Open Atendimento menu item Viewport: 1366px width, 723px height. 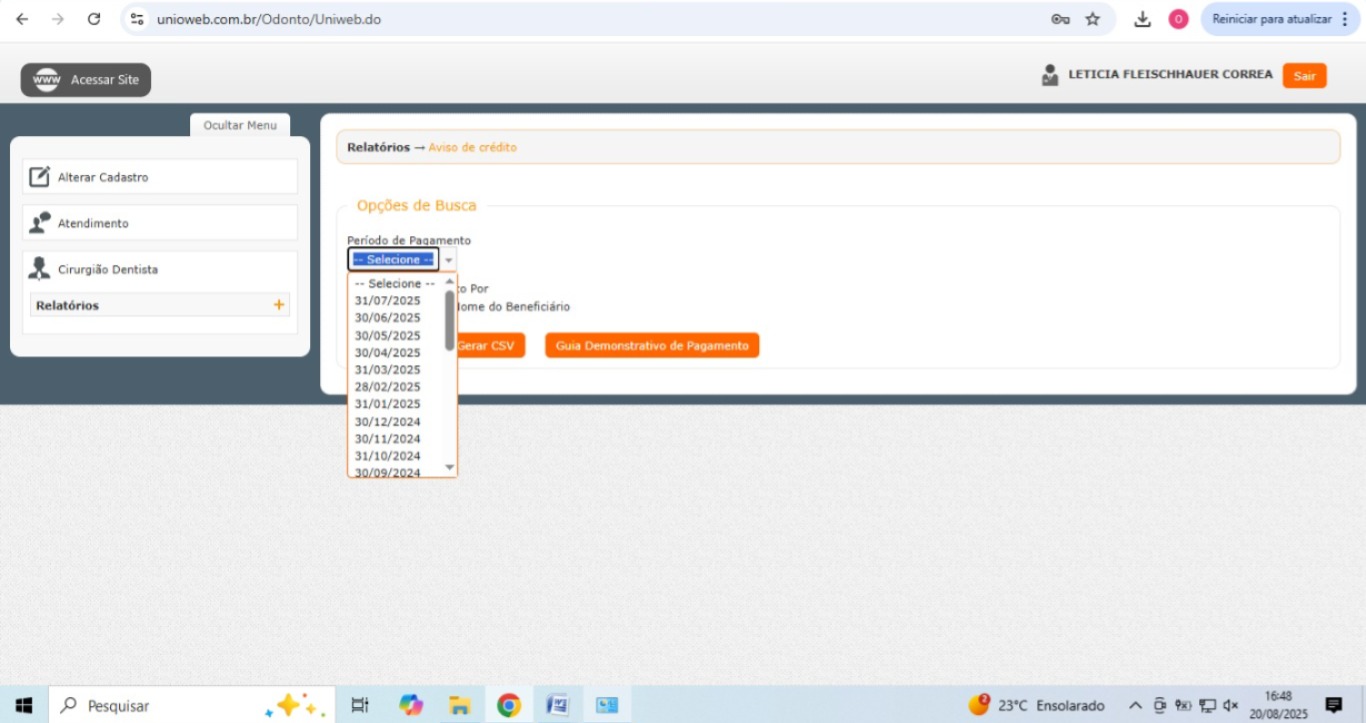click(93, 223)
